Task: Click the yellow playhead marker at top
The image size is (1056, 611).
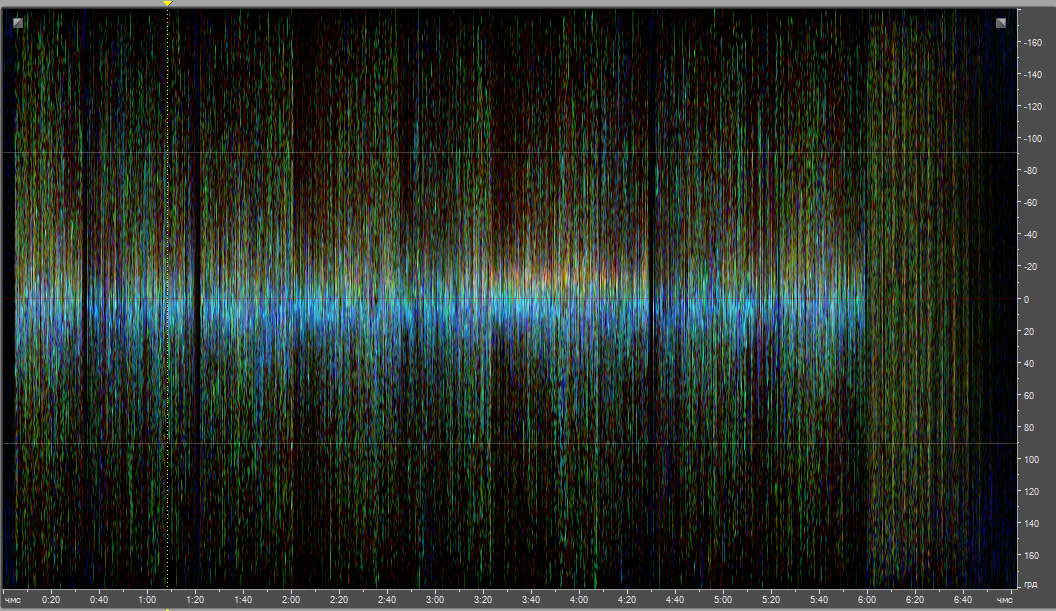Action: tap(167, 4)
